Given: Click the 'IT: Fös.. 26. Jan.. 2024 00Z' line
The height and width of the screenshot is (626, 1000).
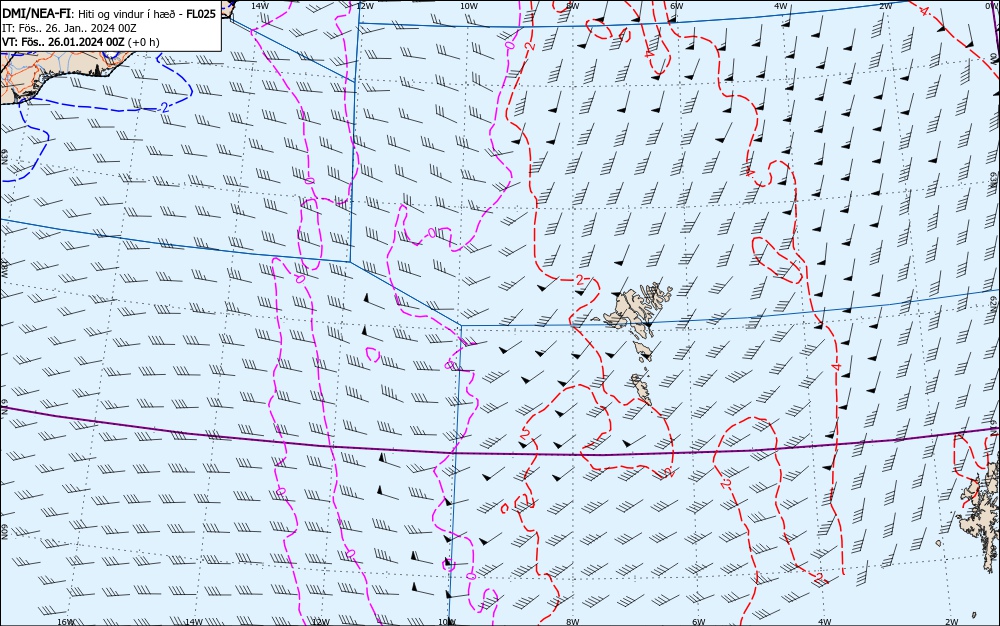Looking at the screenshot, I should (69, 28).
